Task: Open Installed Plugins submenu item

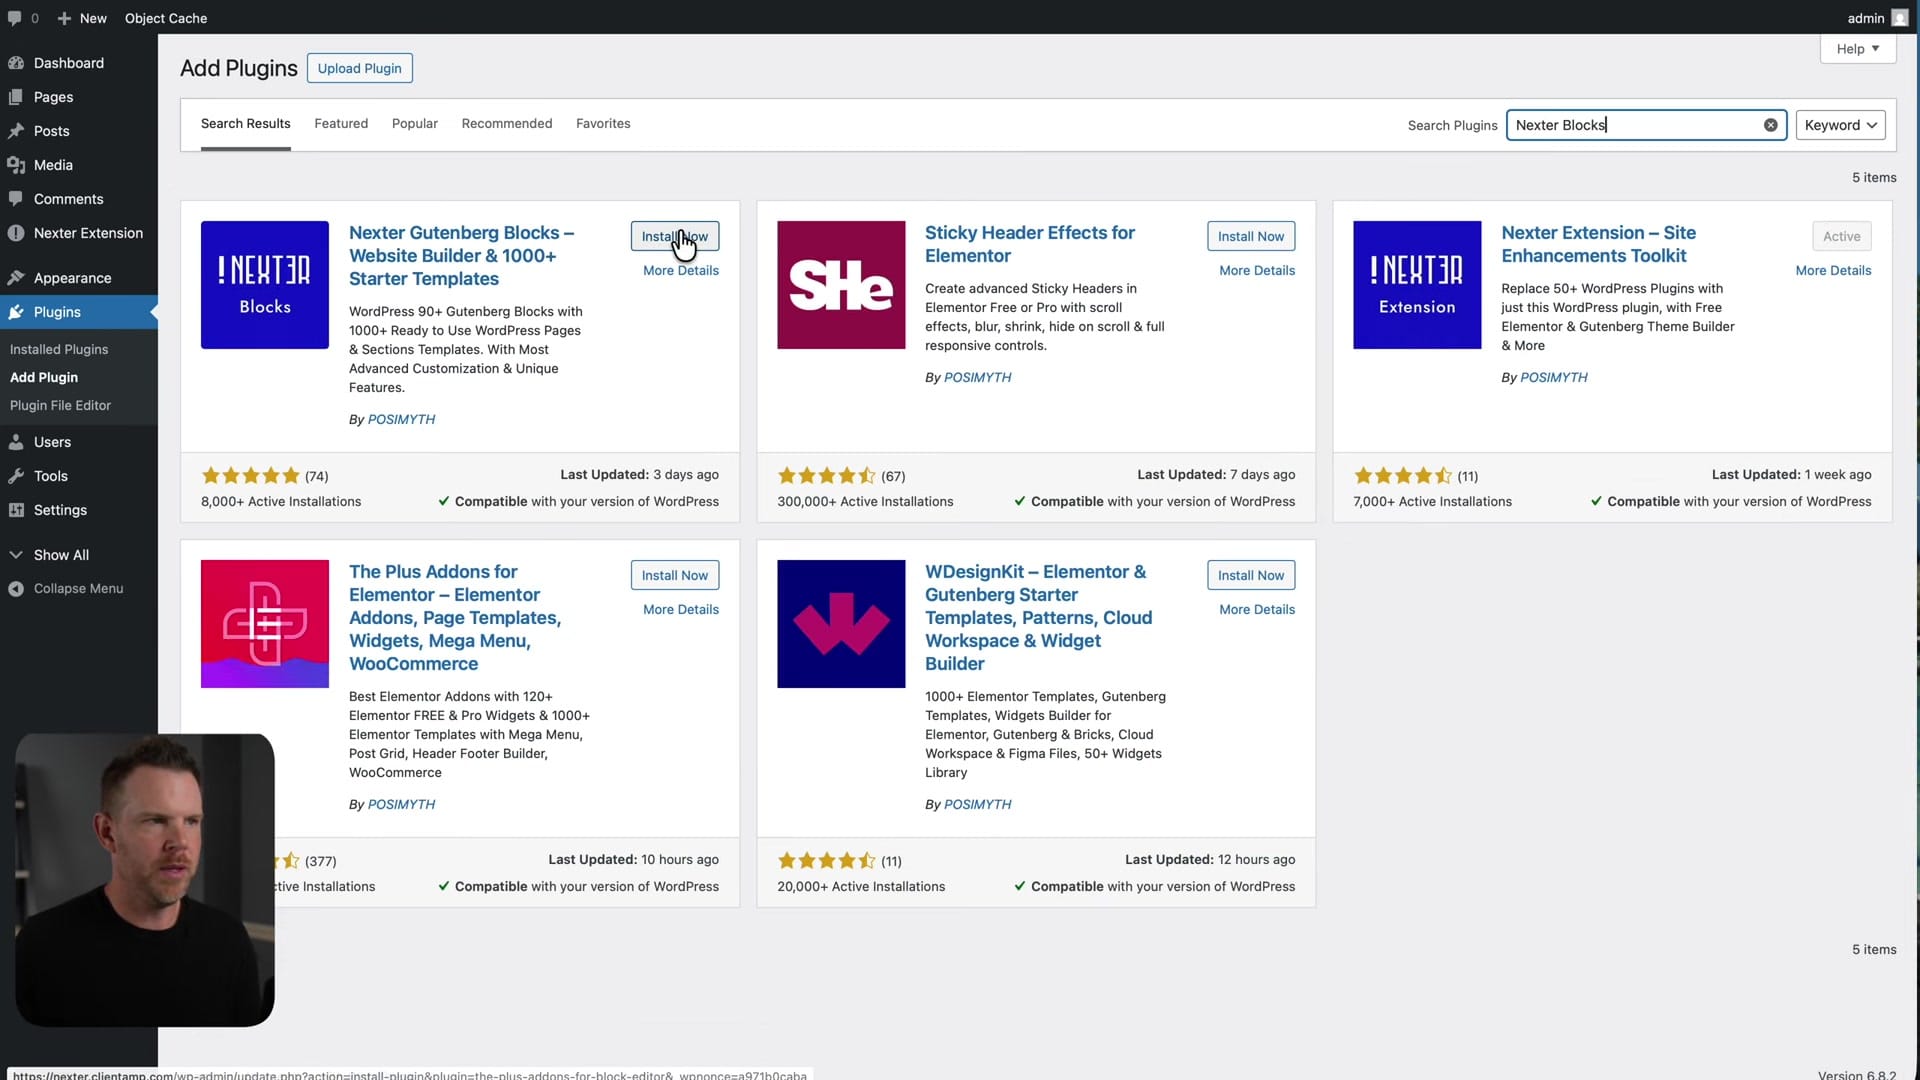Action: point(59,349)
